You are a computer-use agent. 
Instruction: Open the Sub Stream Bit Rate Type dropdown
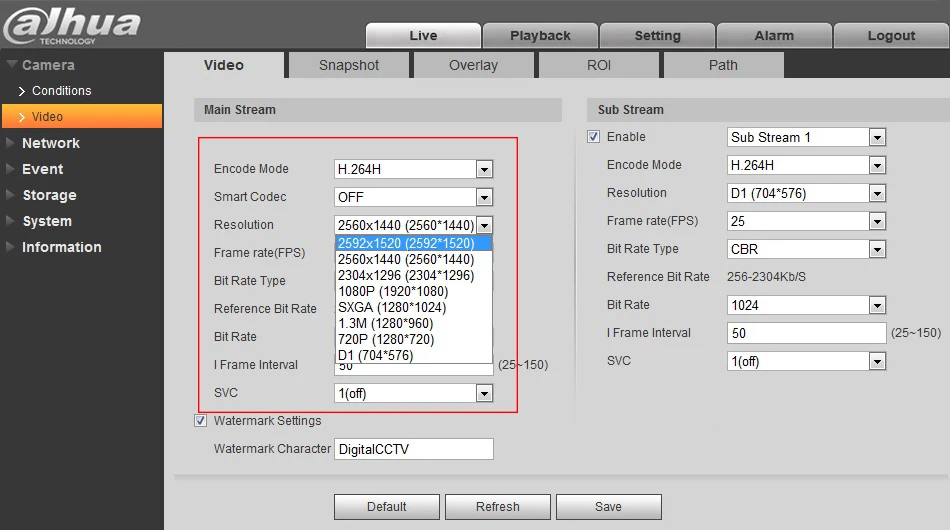[x=806, y=249]
